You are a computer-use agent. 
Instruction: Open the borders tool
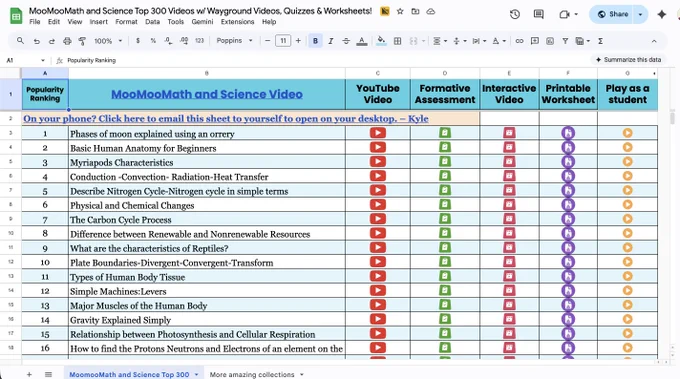click(397, 41)
